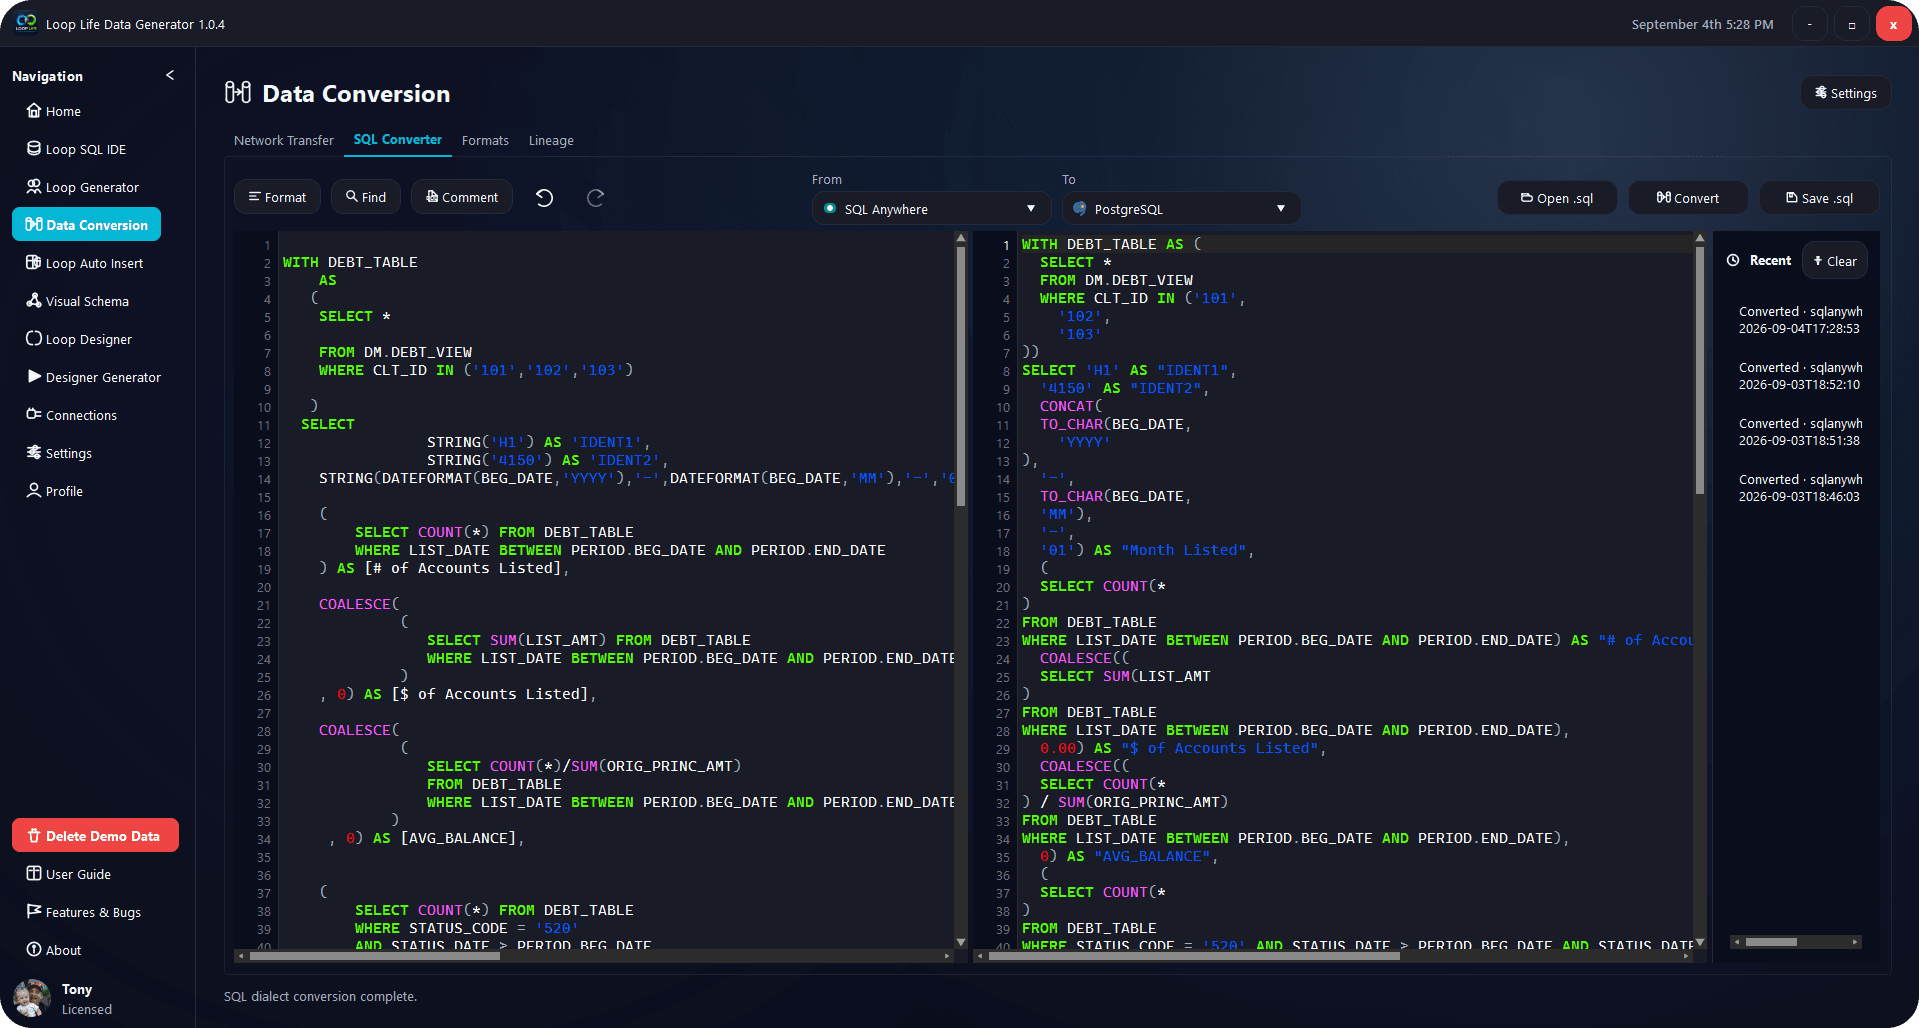This screenshot has height=1028, width=1919.
Task: Select Data Conversion in the navigation
Action: pyautogui.click(x=86, y=225)
